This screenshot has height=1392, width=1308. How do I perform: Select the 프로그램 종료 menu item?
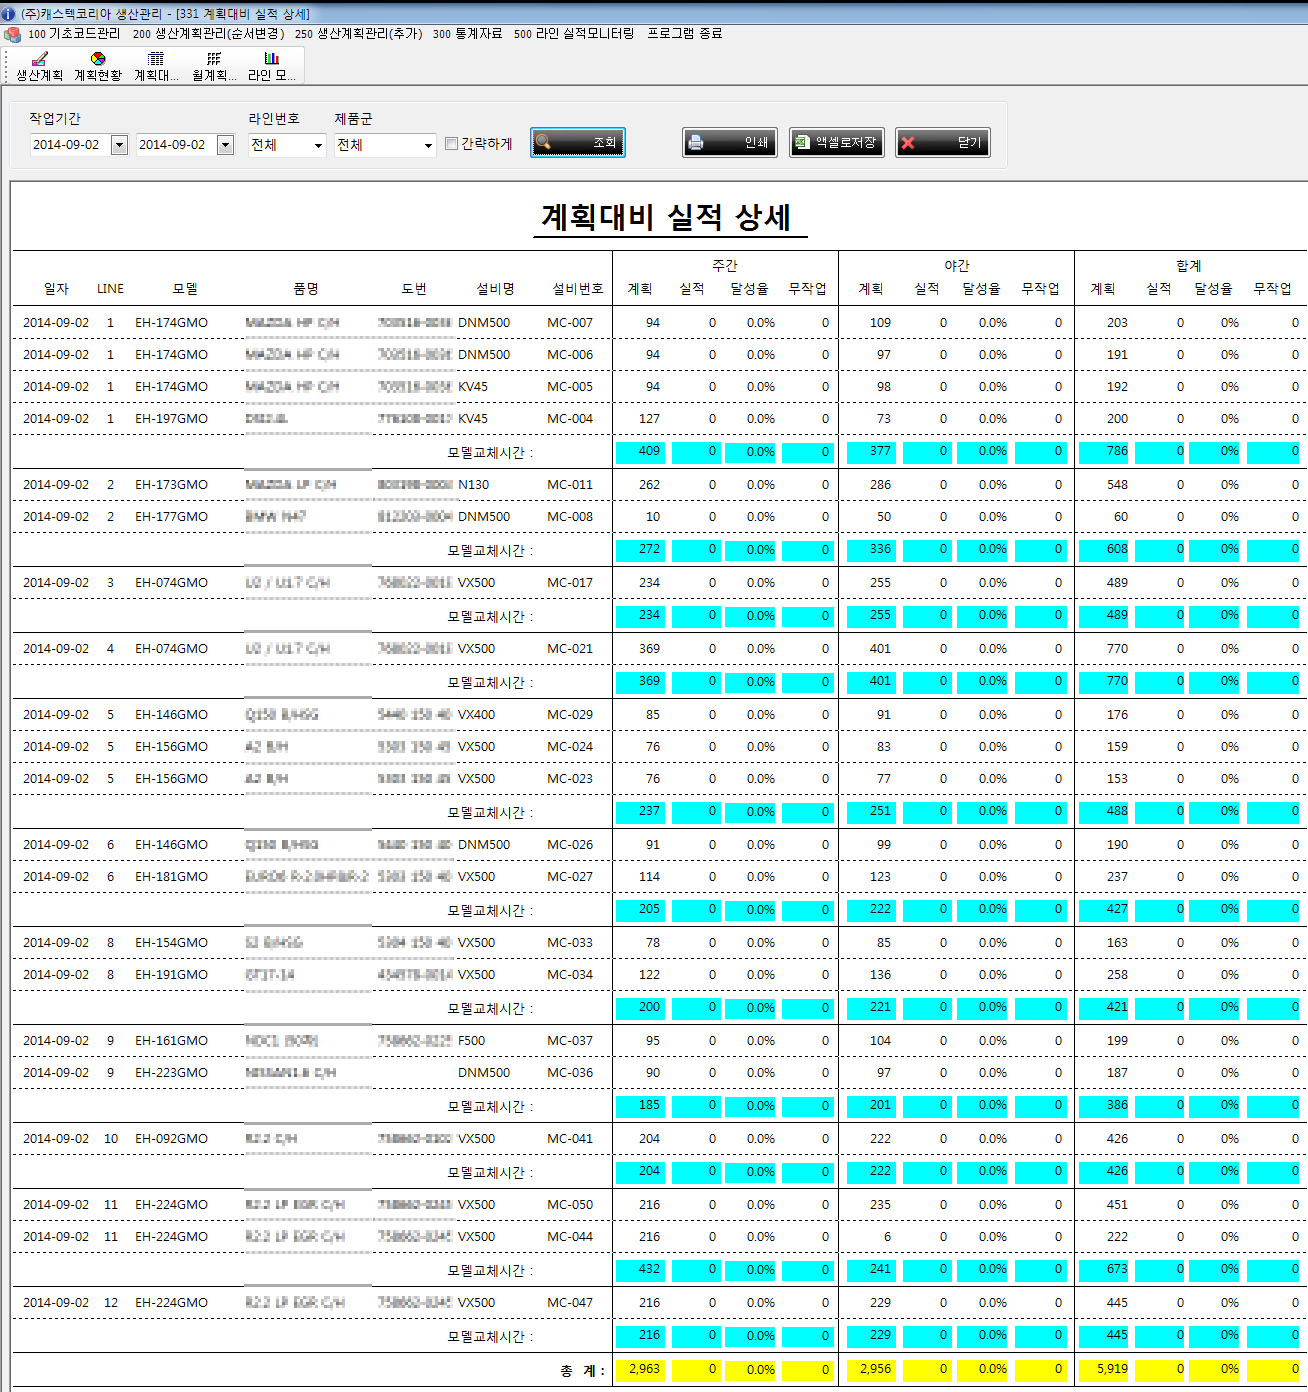[x=684, y=34]
